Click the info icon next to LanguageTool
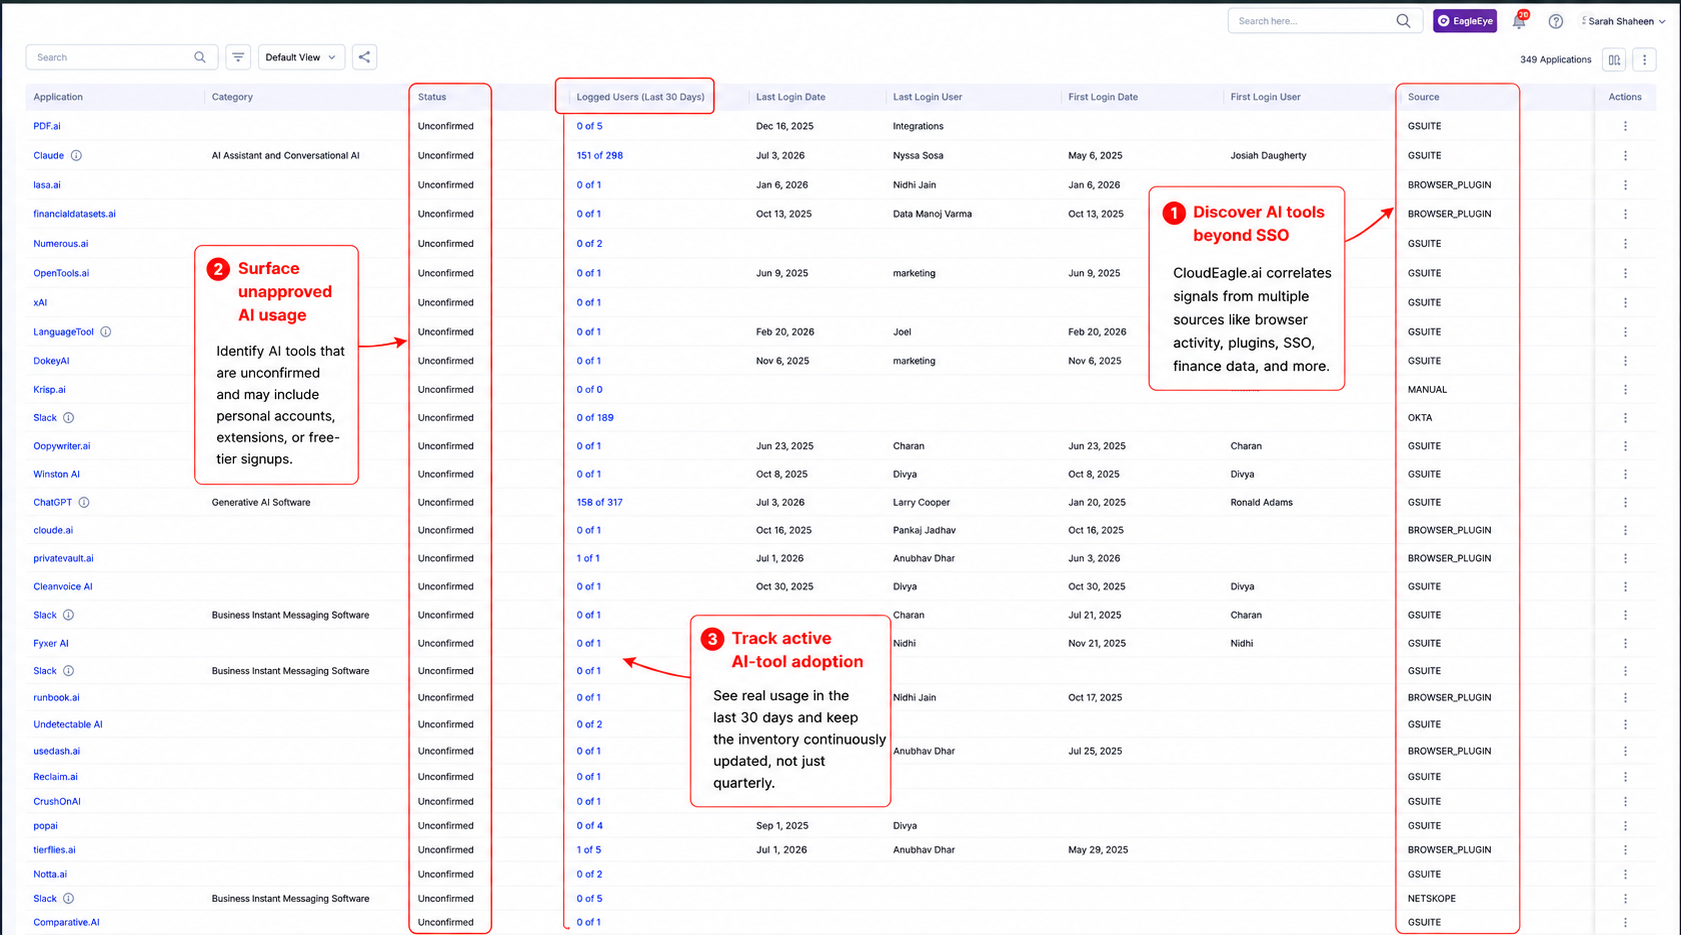The width and height of the screenshot is (1681, 935). pos(105,332)
